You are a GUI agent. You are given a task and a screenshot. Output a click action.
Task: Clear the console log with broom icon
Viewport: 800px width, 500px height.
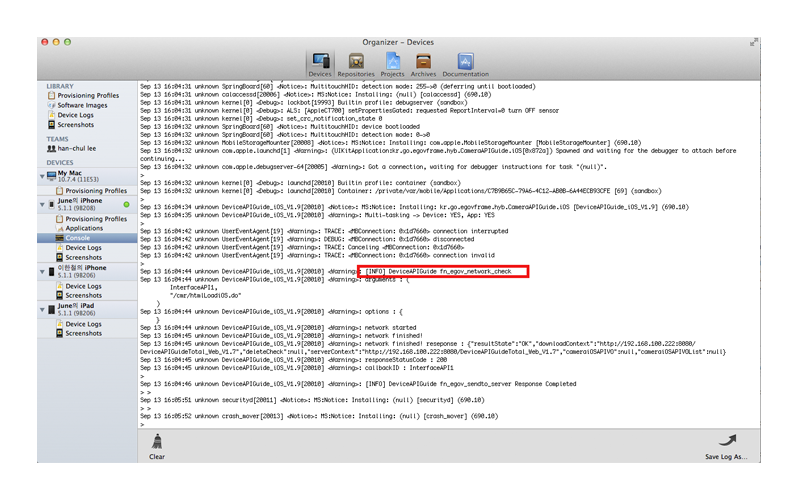157,444
